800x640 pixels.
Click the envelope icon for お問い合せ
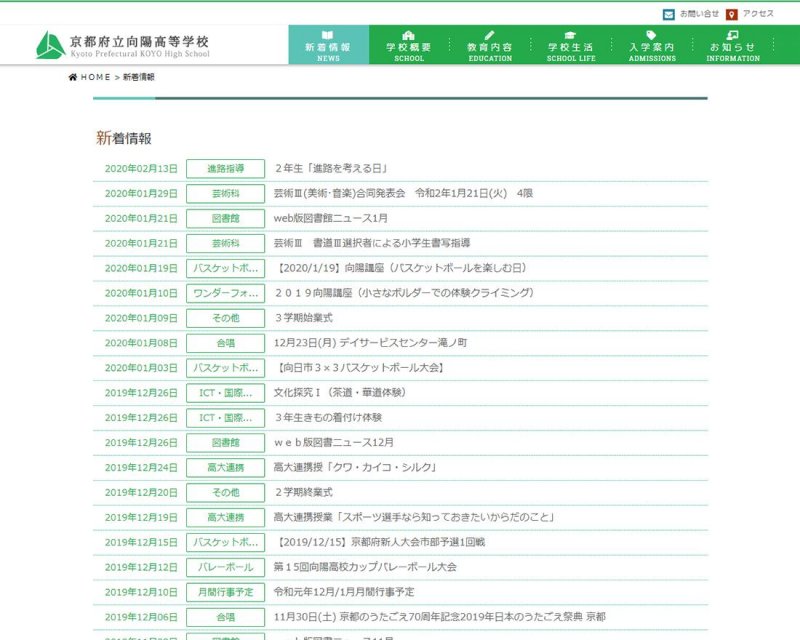tap(668, 14)
